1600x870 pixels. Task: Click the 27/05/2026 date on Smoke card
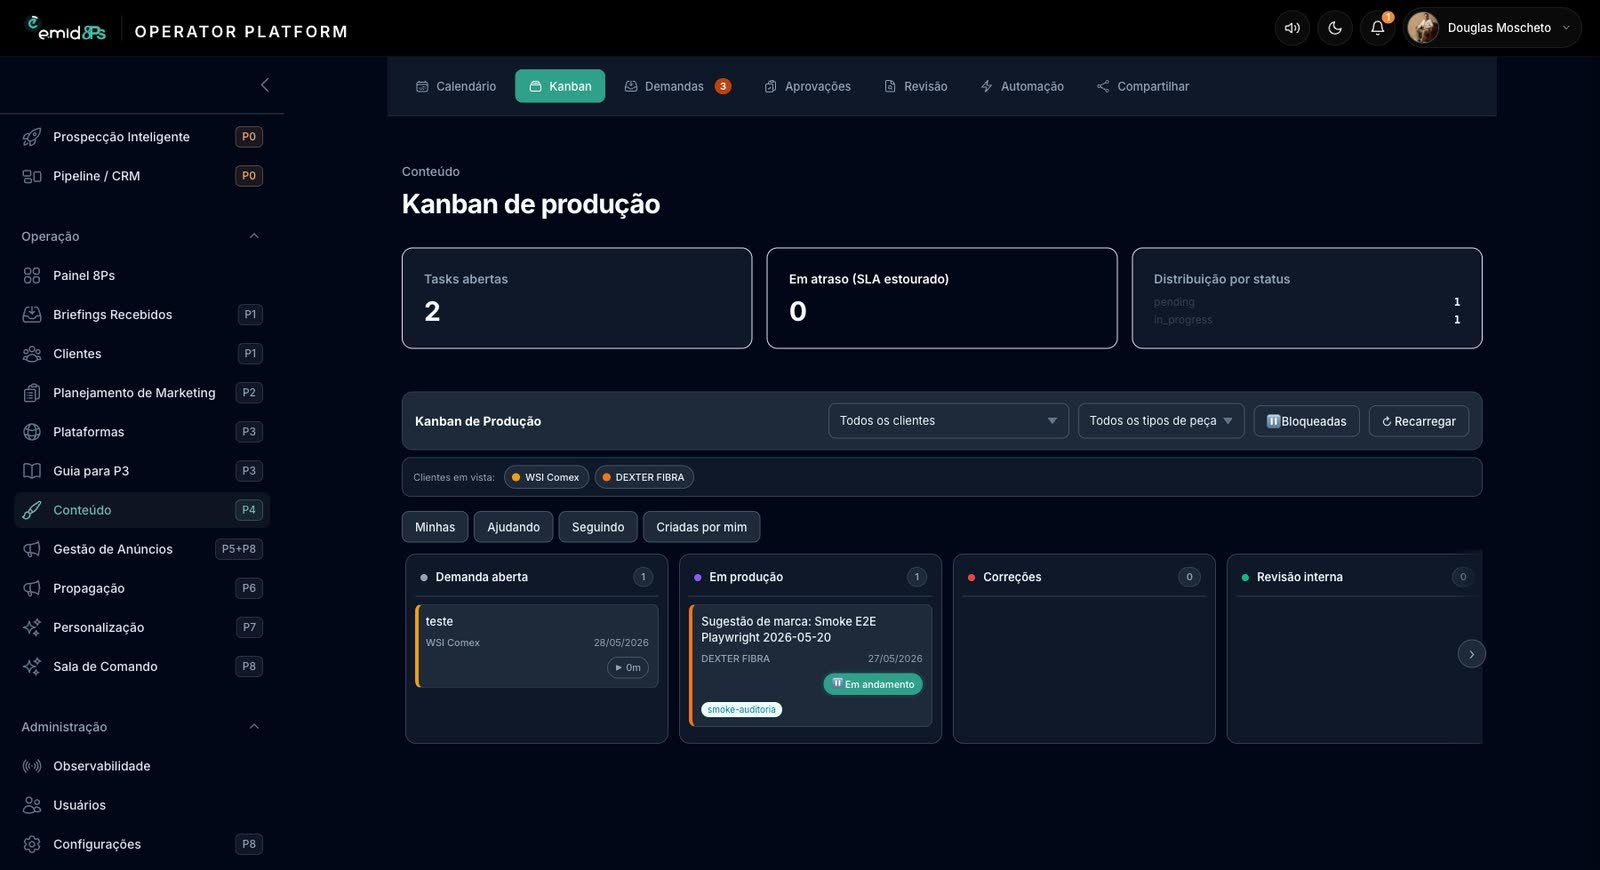click(895, 659)
